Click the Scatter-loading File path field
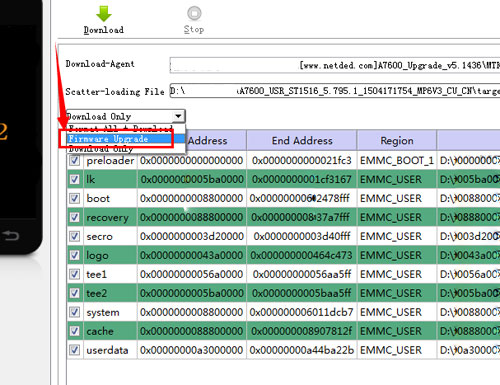 335,90
